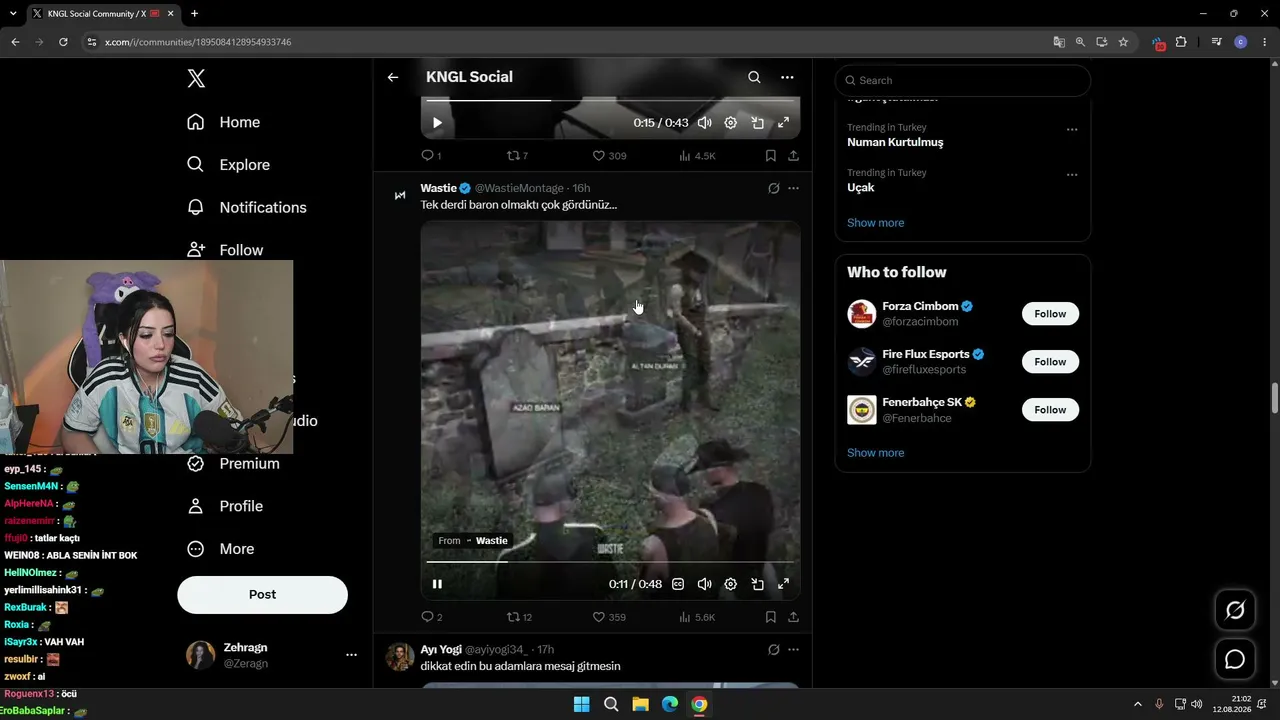Open Grok actions on Ayı Yogi's post

pyautogui.click(x=773, y=650)
